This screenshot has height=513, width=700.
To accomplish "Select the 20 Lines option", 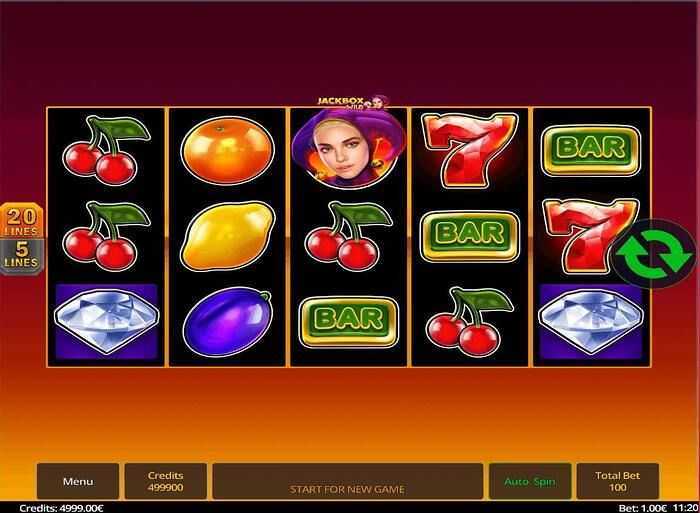I will click(22, 221).
